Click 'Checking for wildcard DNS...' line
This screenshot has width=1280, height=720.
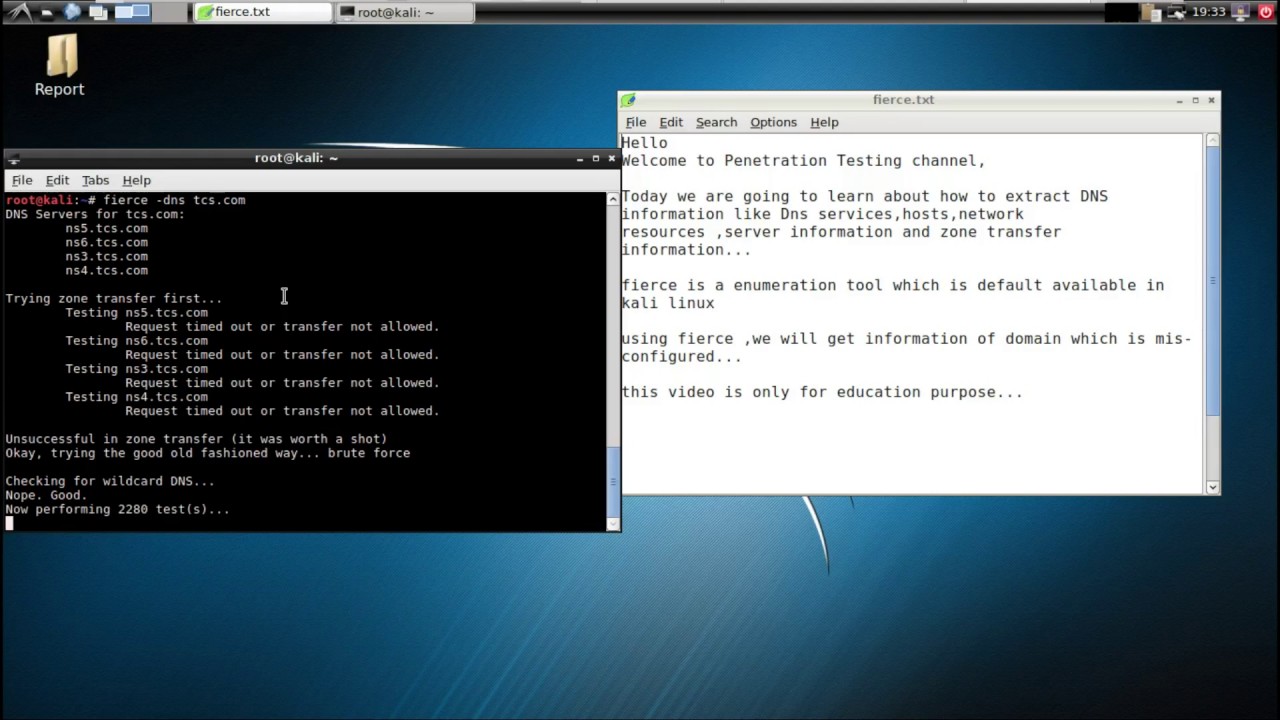(x=110, y=480)
